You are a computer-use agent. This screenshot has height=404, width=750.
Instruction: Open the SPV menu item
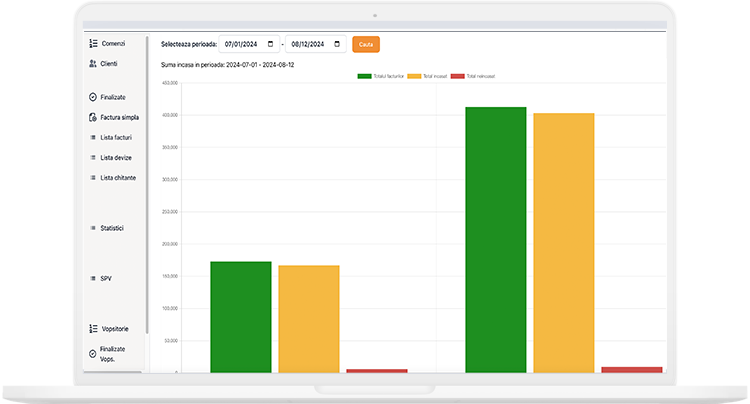pyautogui.click(x=106, y=279)
